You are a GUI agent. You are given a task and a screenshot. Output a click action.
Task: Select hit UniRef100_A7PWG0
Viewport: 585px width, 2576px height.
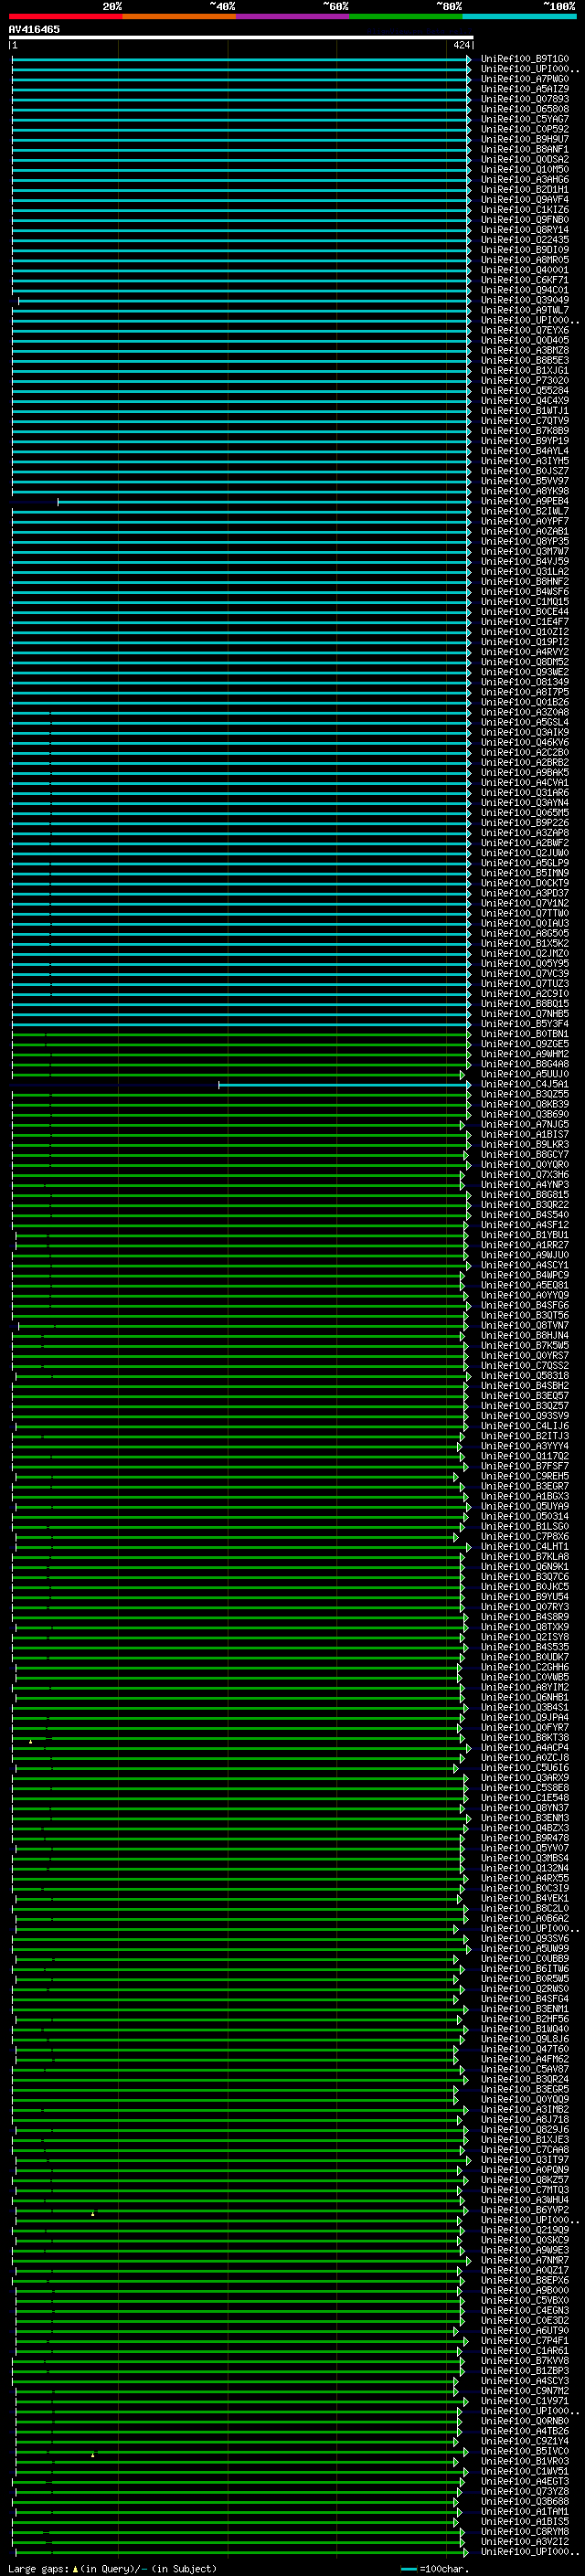(525, 79)
